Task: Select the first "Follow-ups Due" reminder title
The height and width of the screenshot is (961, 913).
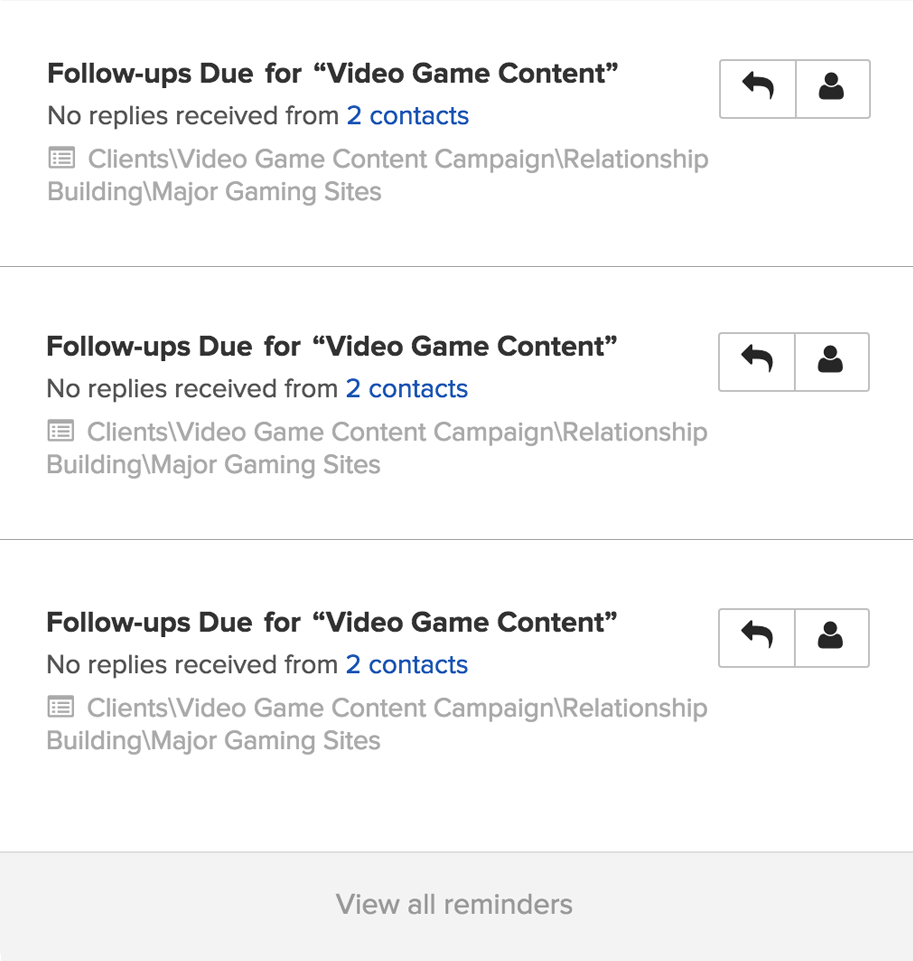Action: pos(333,74)
